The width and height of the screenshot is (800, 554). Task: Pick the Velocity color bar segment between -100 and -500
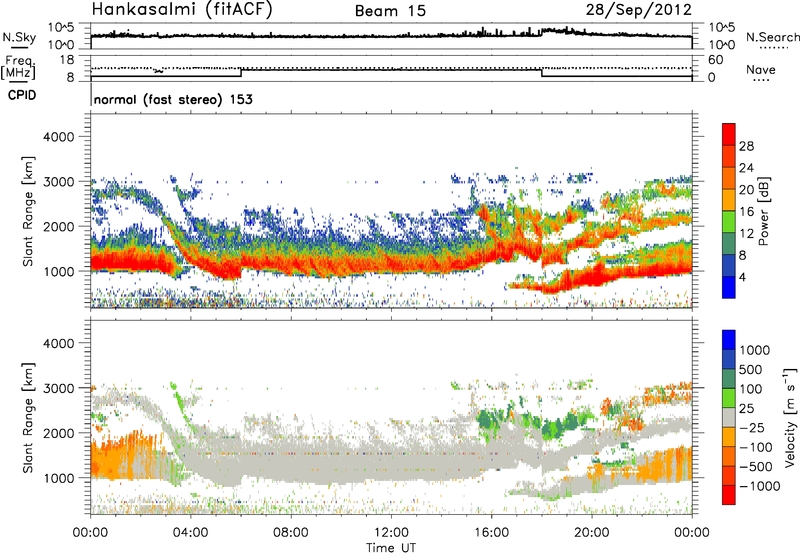pyautogui.click(x=729, y=456)
